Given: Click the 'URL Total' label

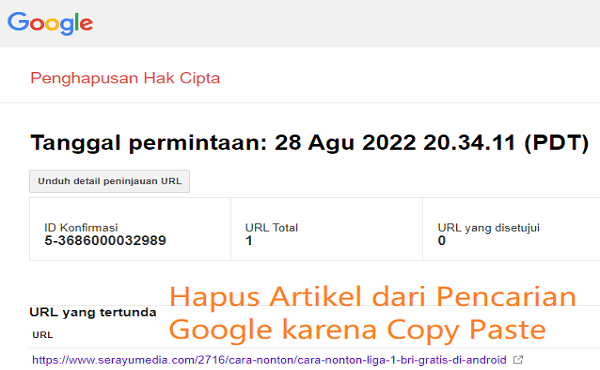Looking at the screenshot, I should point(271,228).
